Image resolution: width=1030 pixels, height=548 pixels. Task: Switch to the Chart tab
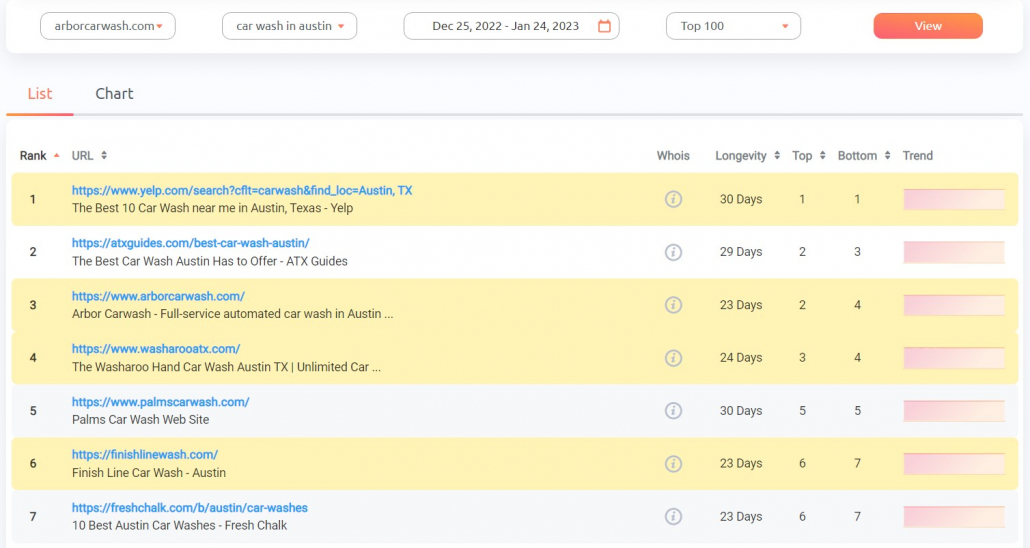pos(114,94)
